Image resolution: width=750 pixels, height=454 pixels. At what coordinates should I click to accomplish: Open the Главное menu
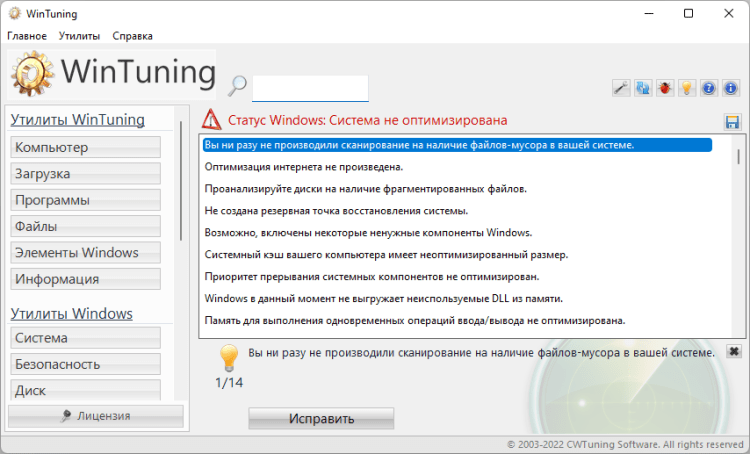click(x=27, y=36)
